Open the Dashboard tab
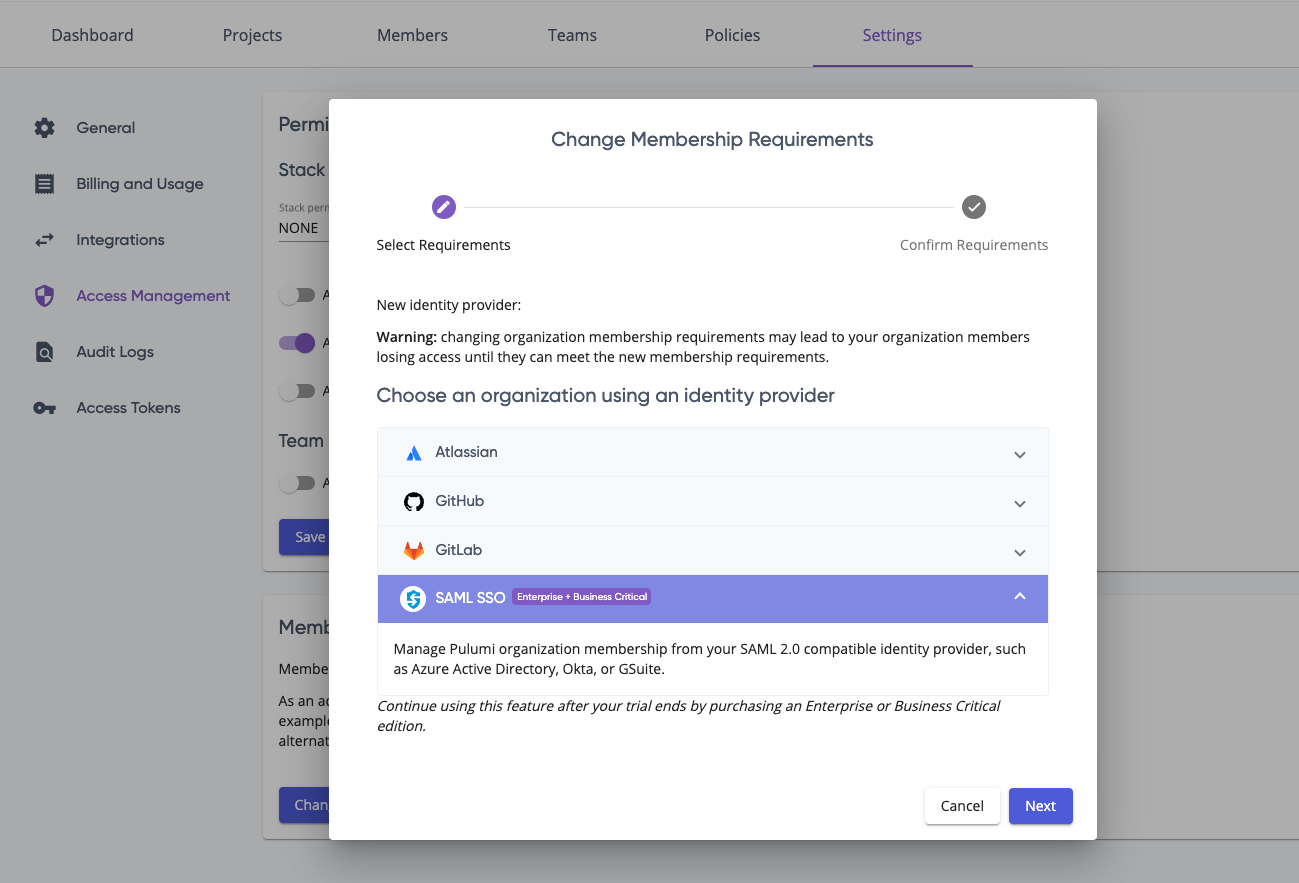Screen dimensions: 1299x883 [x=92, y=35]
